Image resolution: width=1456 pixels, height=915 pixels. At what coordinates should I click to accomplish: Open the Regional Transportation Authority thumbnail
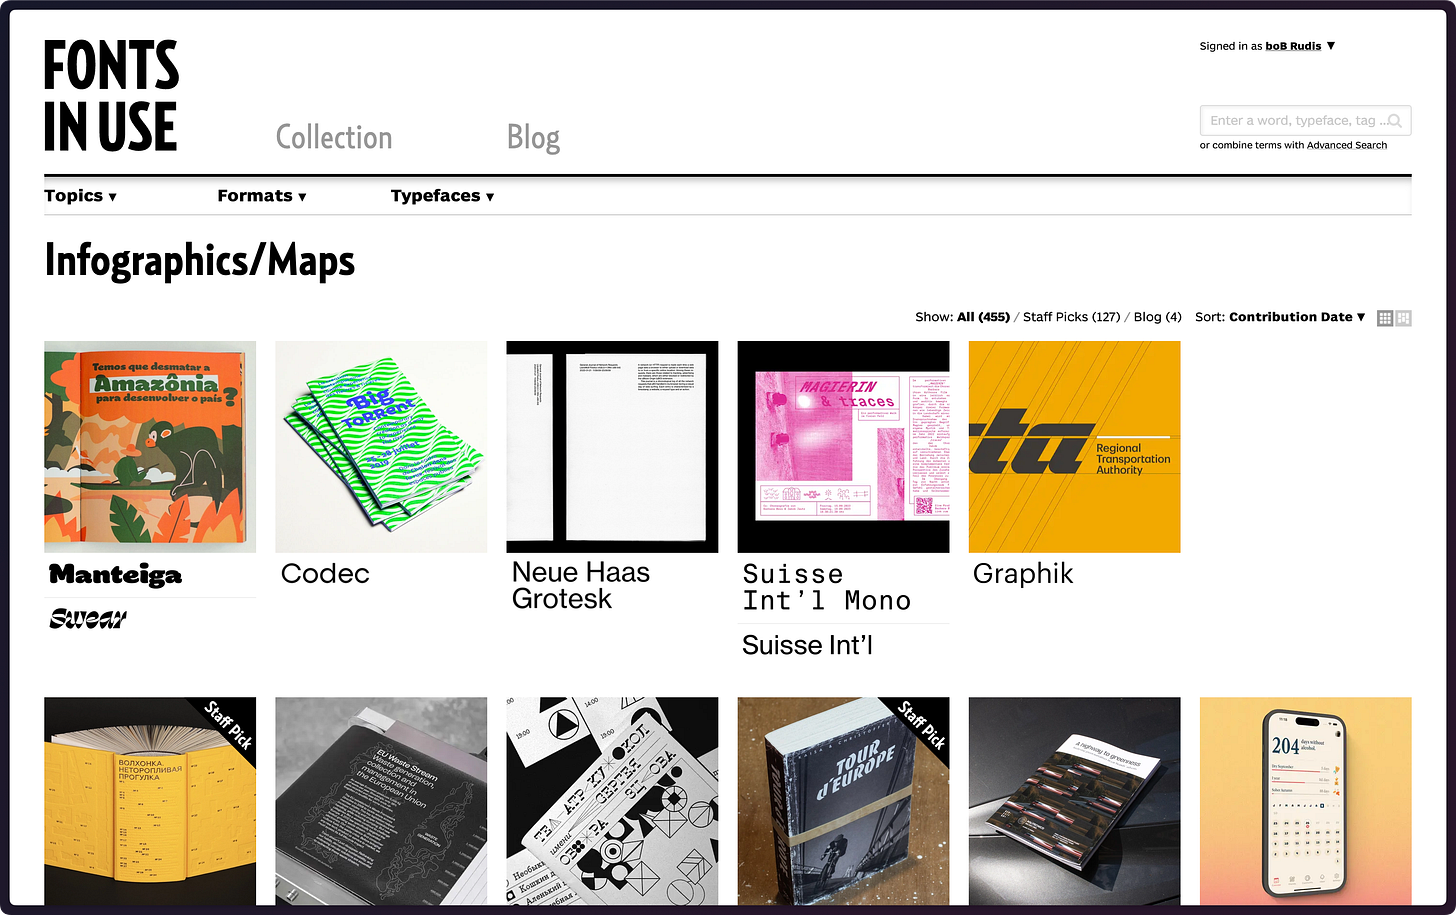[1074, 447]
